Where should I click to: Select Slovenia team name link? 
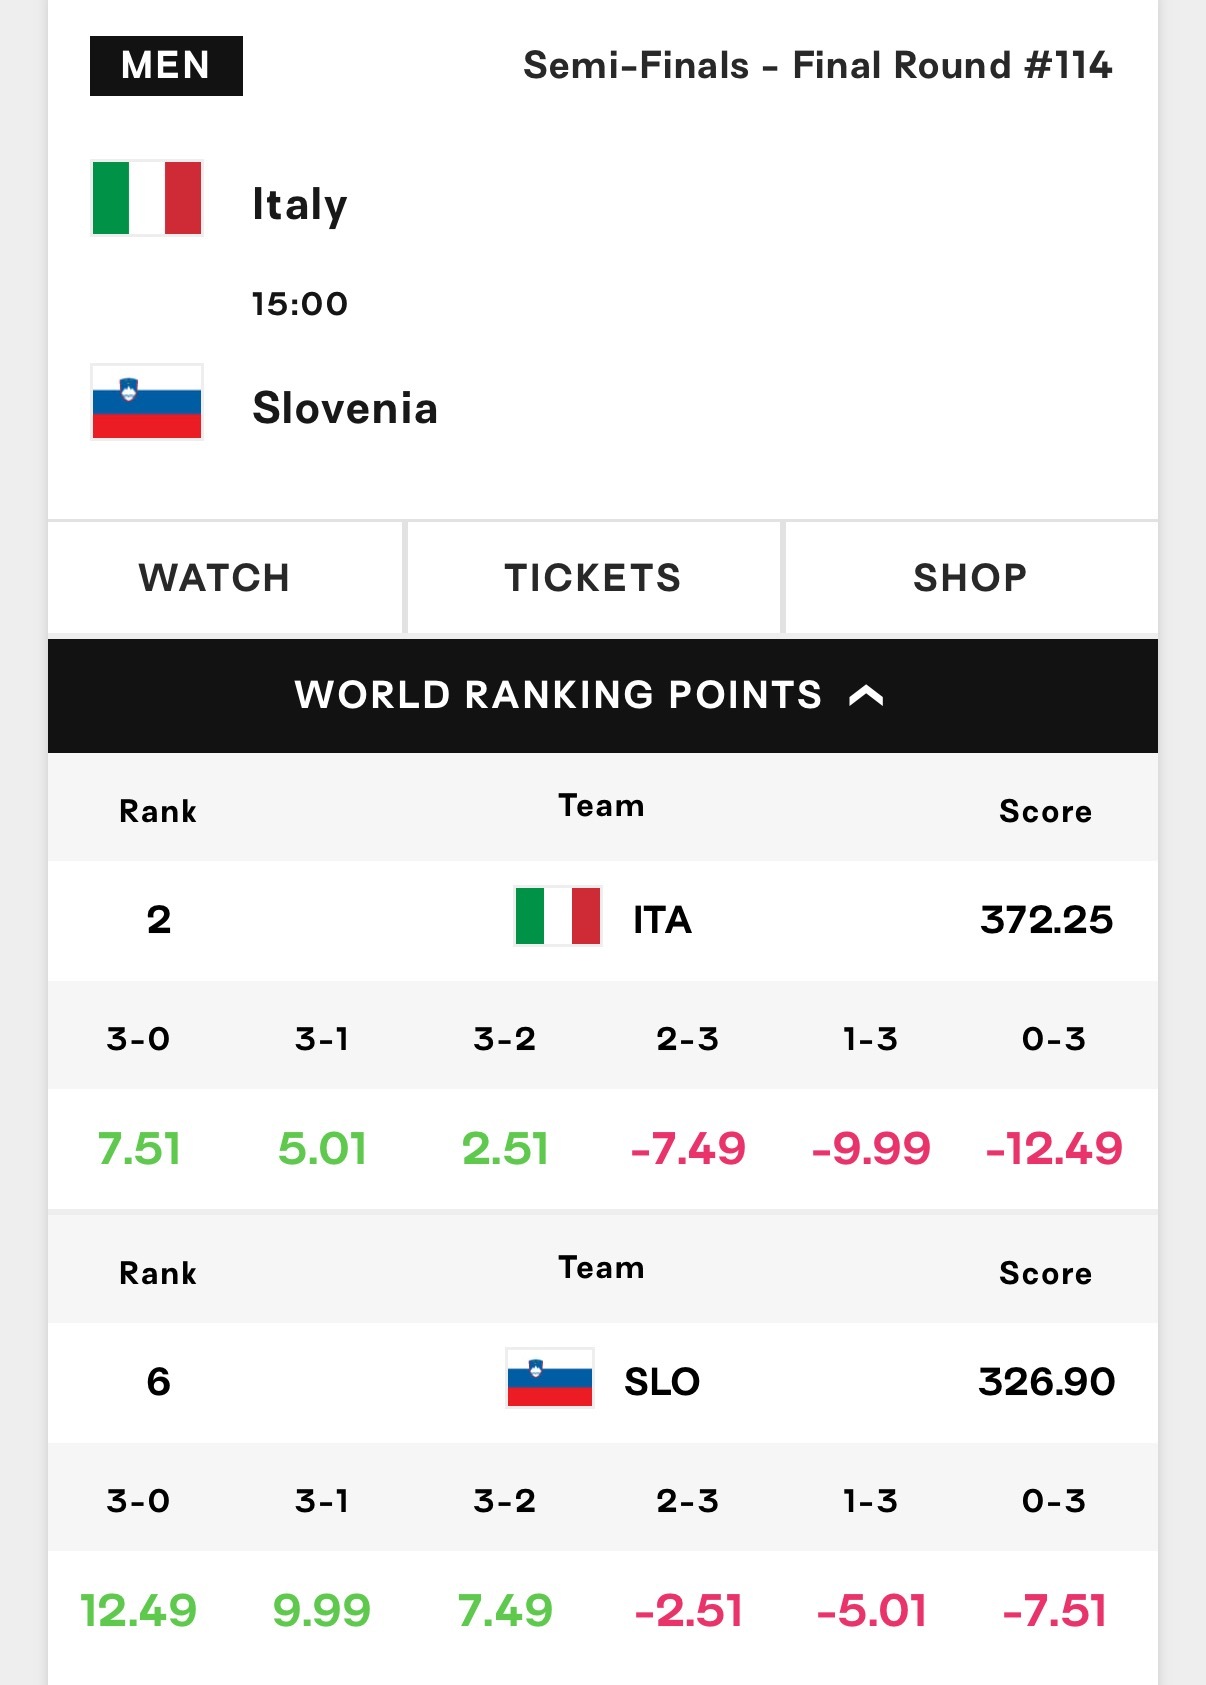[345, 408]
